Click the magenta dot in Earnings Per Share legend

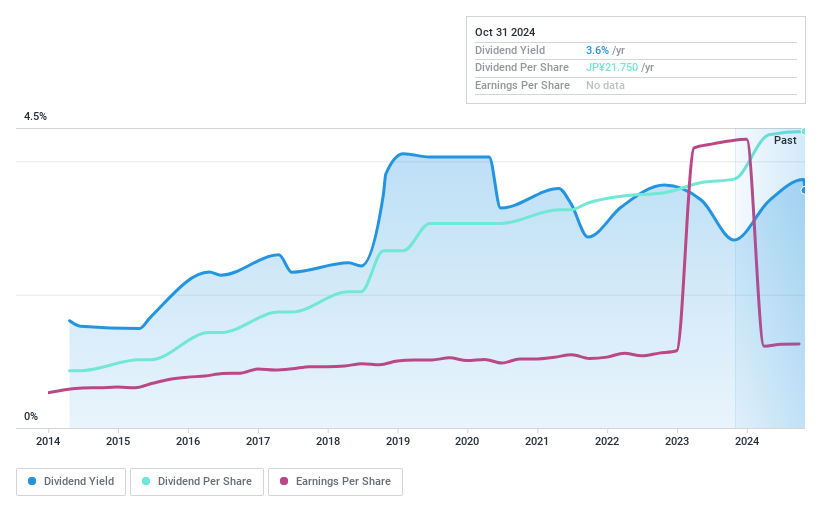tap(284, 481)
